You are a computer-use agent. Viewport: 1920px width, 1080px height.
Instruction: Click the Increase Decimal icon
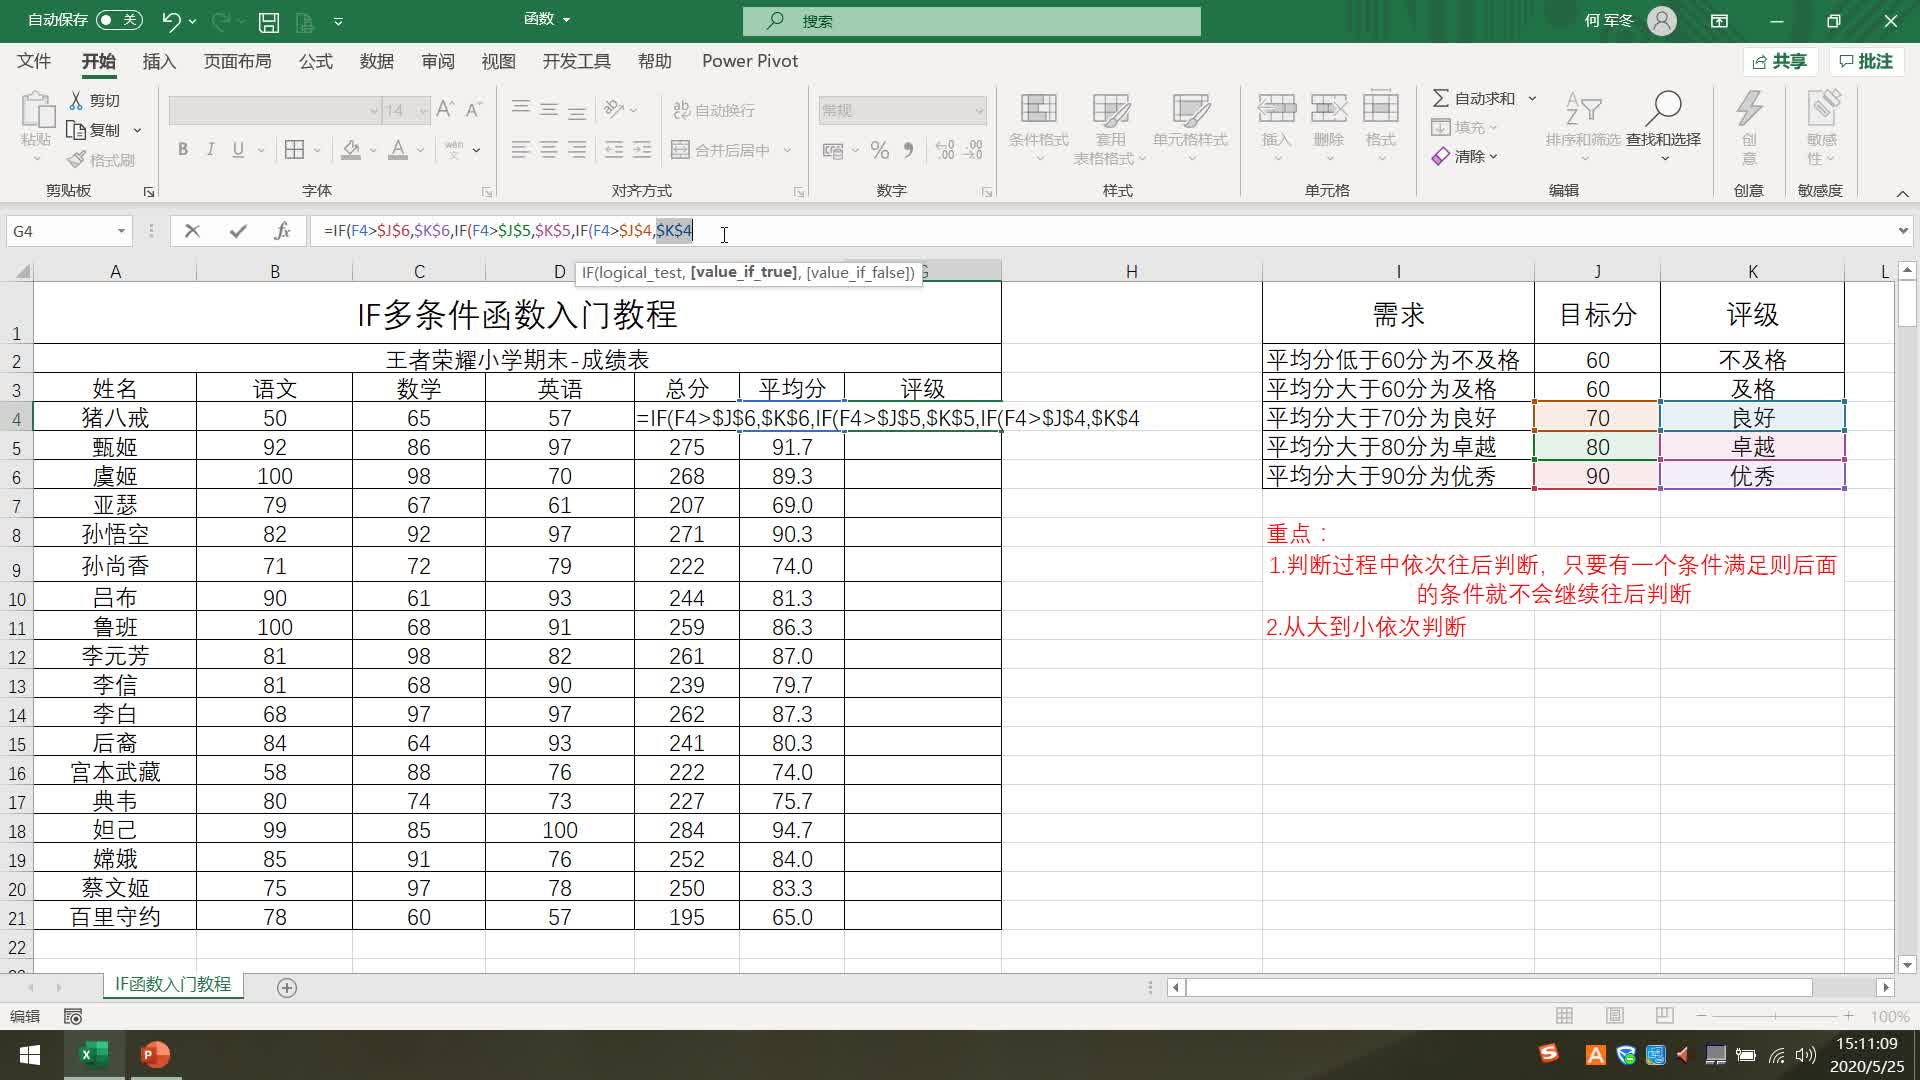[x=945, y=150]
